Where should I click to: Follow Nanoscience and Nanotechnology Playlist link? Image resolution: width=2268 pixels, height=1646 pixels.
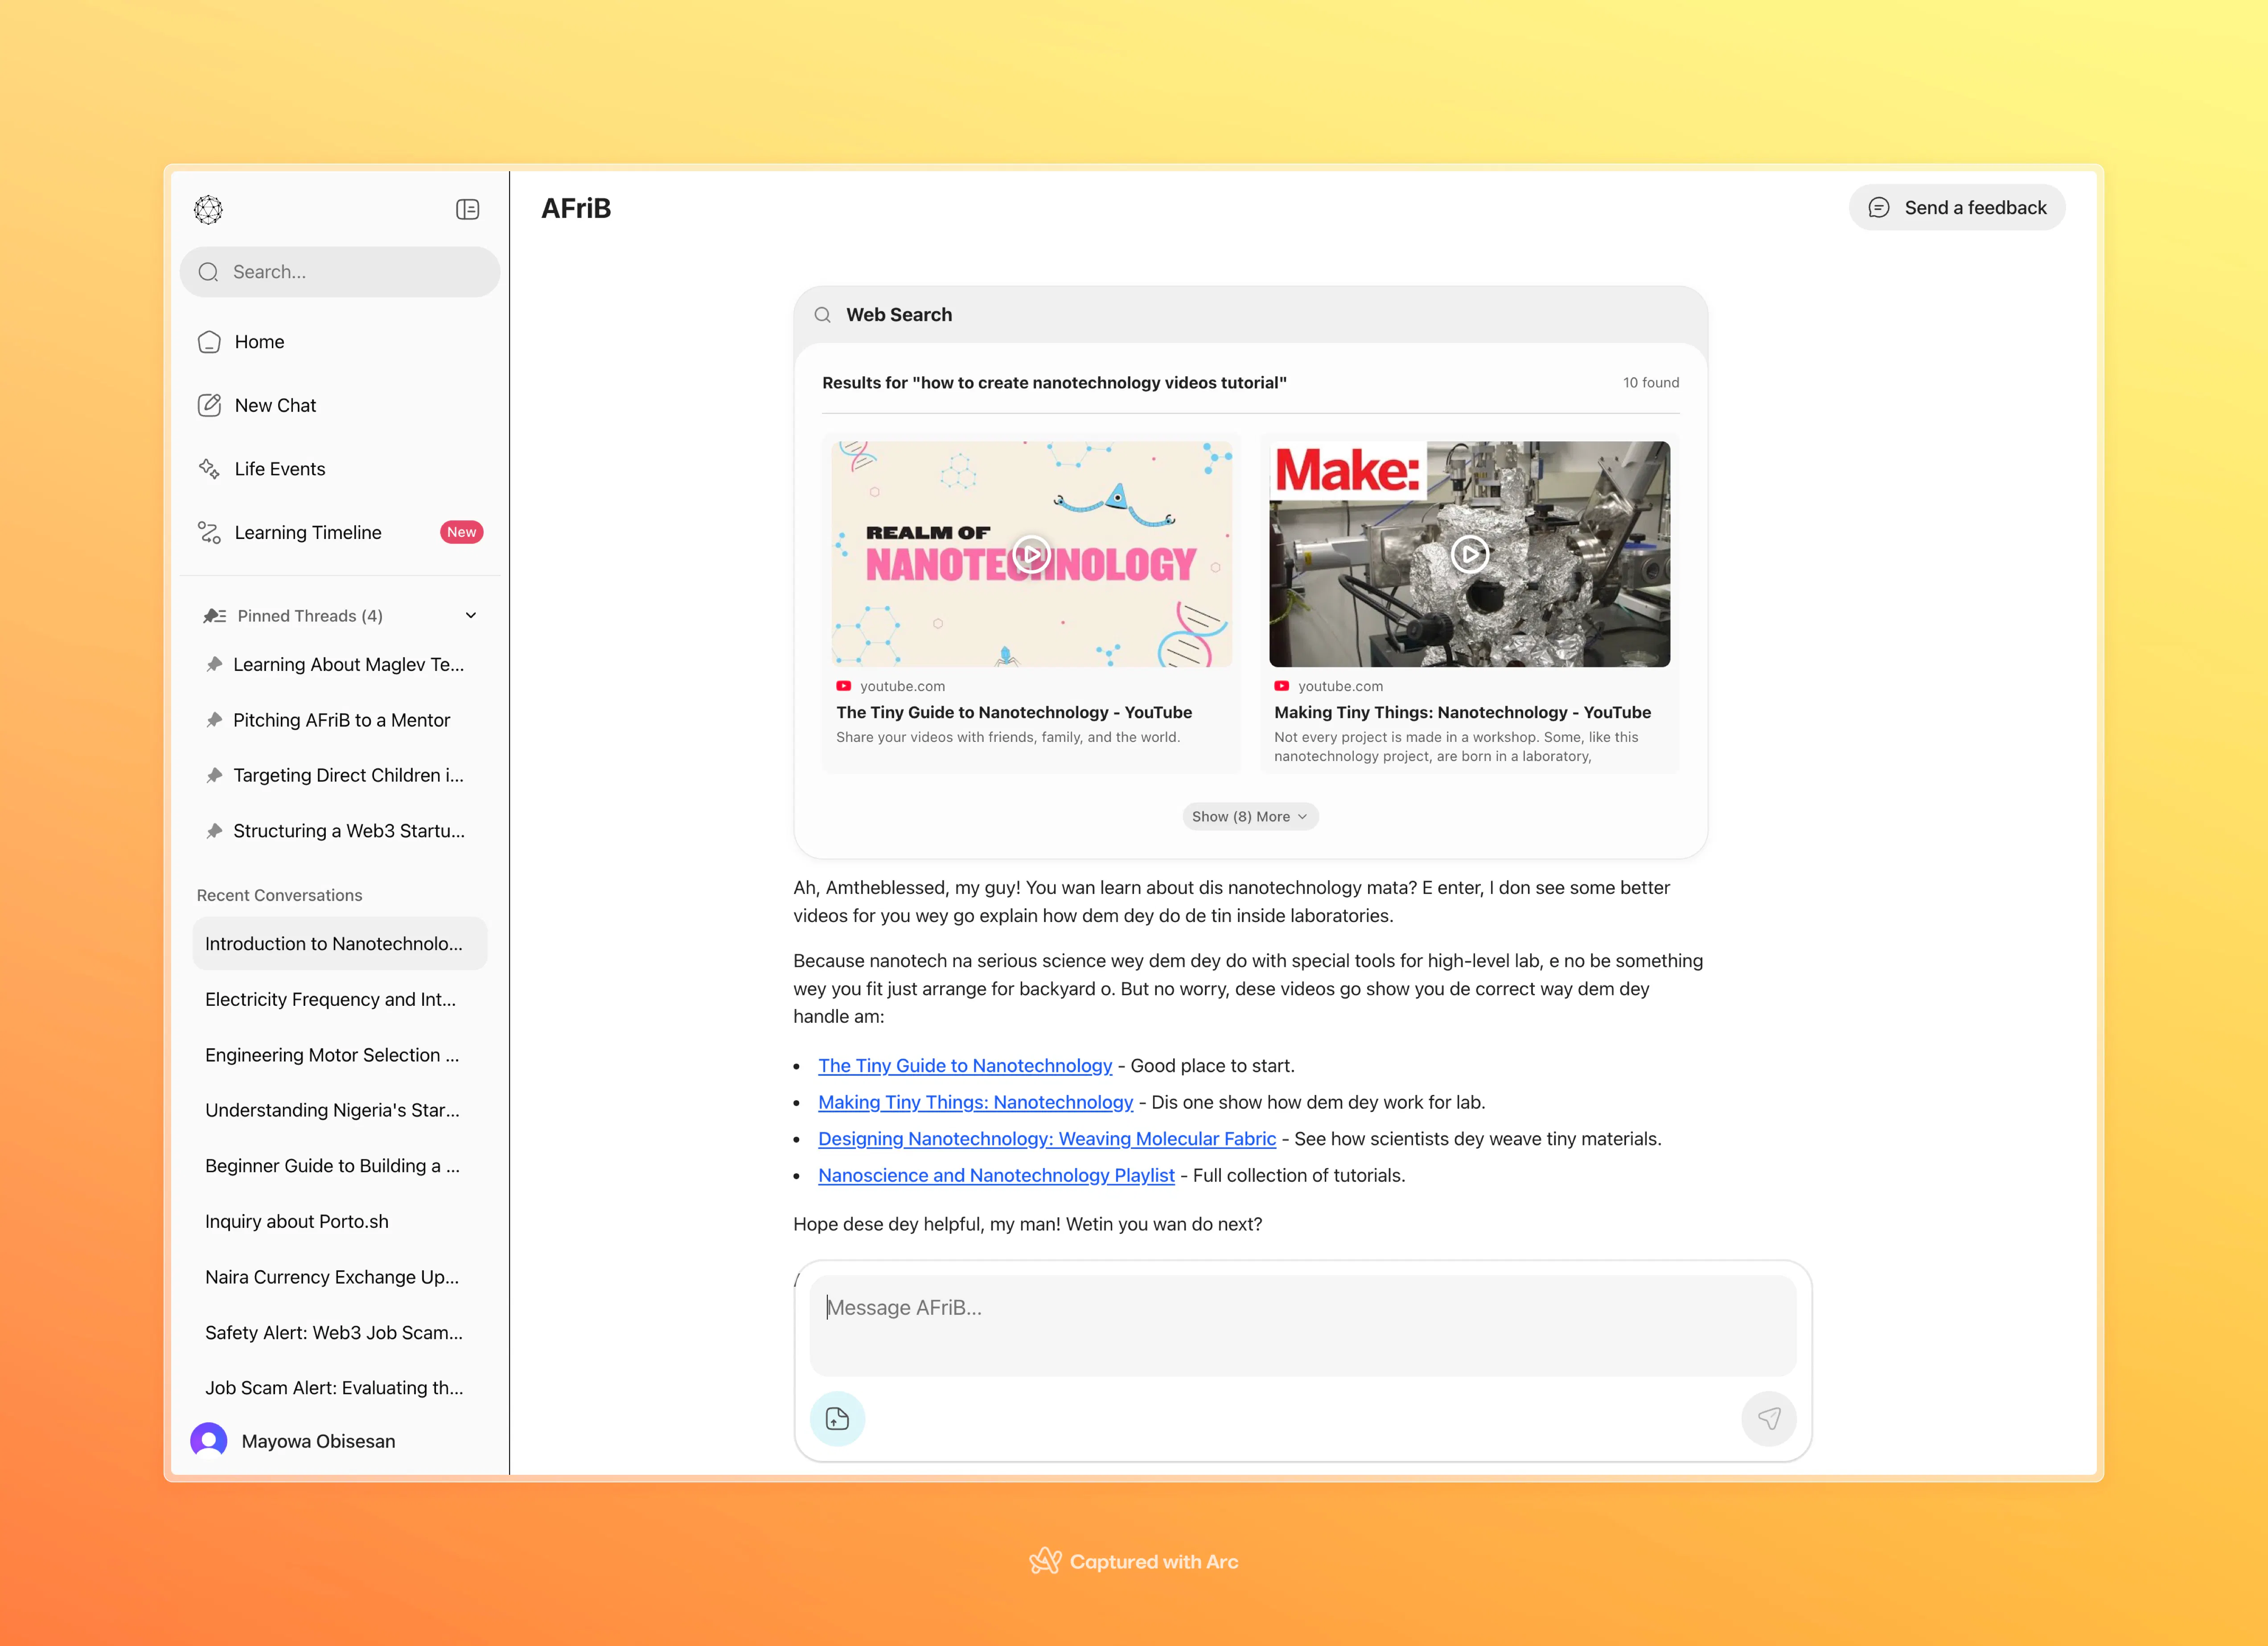996,1175
